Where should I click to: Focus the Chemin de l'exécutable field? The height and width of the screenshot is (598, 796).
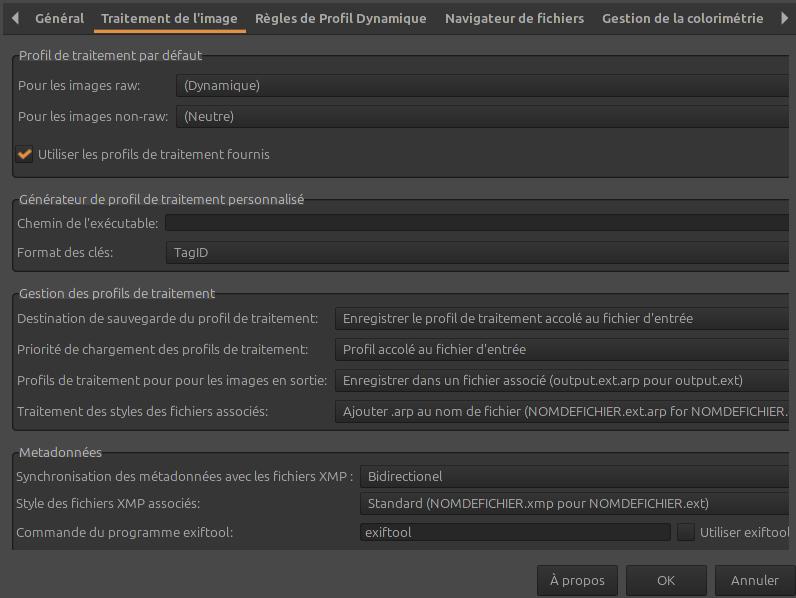[x=477, y=223]
